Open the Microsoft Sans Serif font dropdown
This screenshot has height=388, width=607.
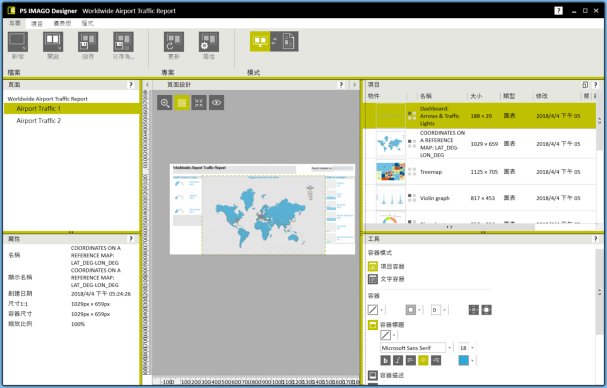pyautogui.click(x=416, y=348)
